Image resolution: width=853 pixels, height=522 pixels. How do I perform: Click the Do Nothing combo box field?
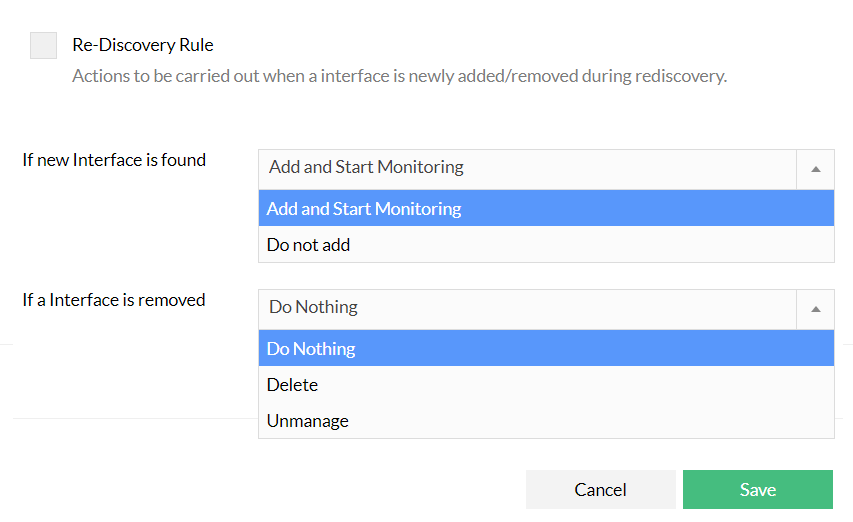click(x=527, y=308)
